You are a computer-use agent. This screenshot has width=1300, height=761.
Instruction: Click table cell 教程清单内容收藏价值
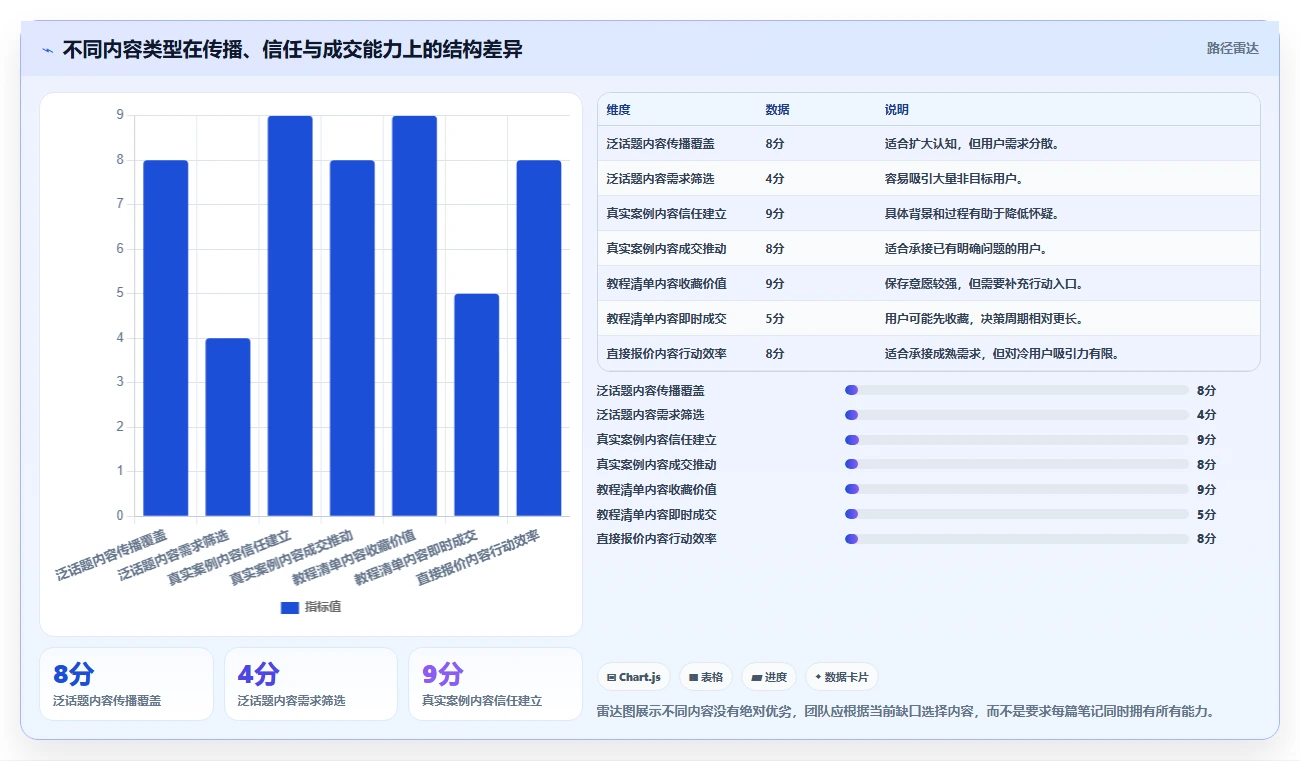(666, 284)
